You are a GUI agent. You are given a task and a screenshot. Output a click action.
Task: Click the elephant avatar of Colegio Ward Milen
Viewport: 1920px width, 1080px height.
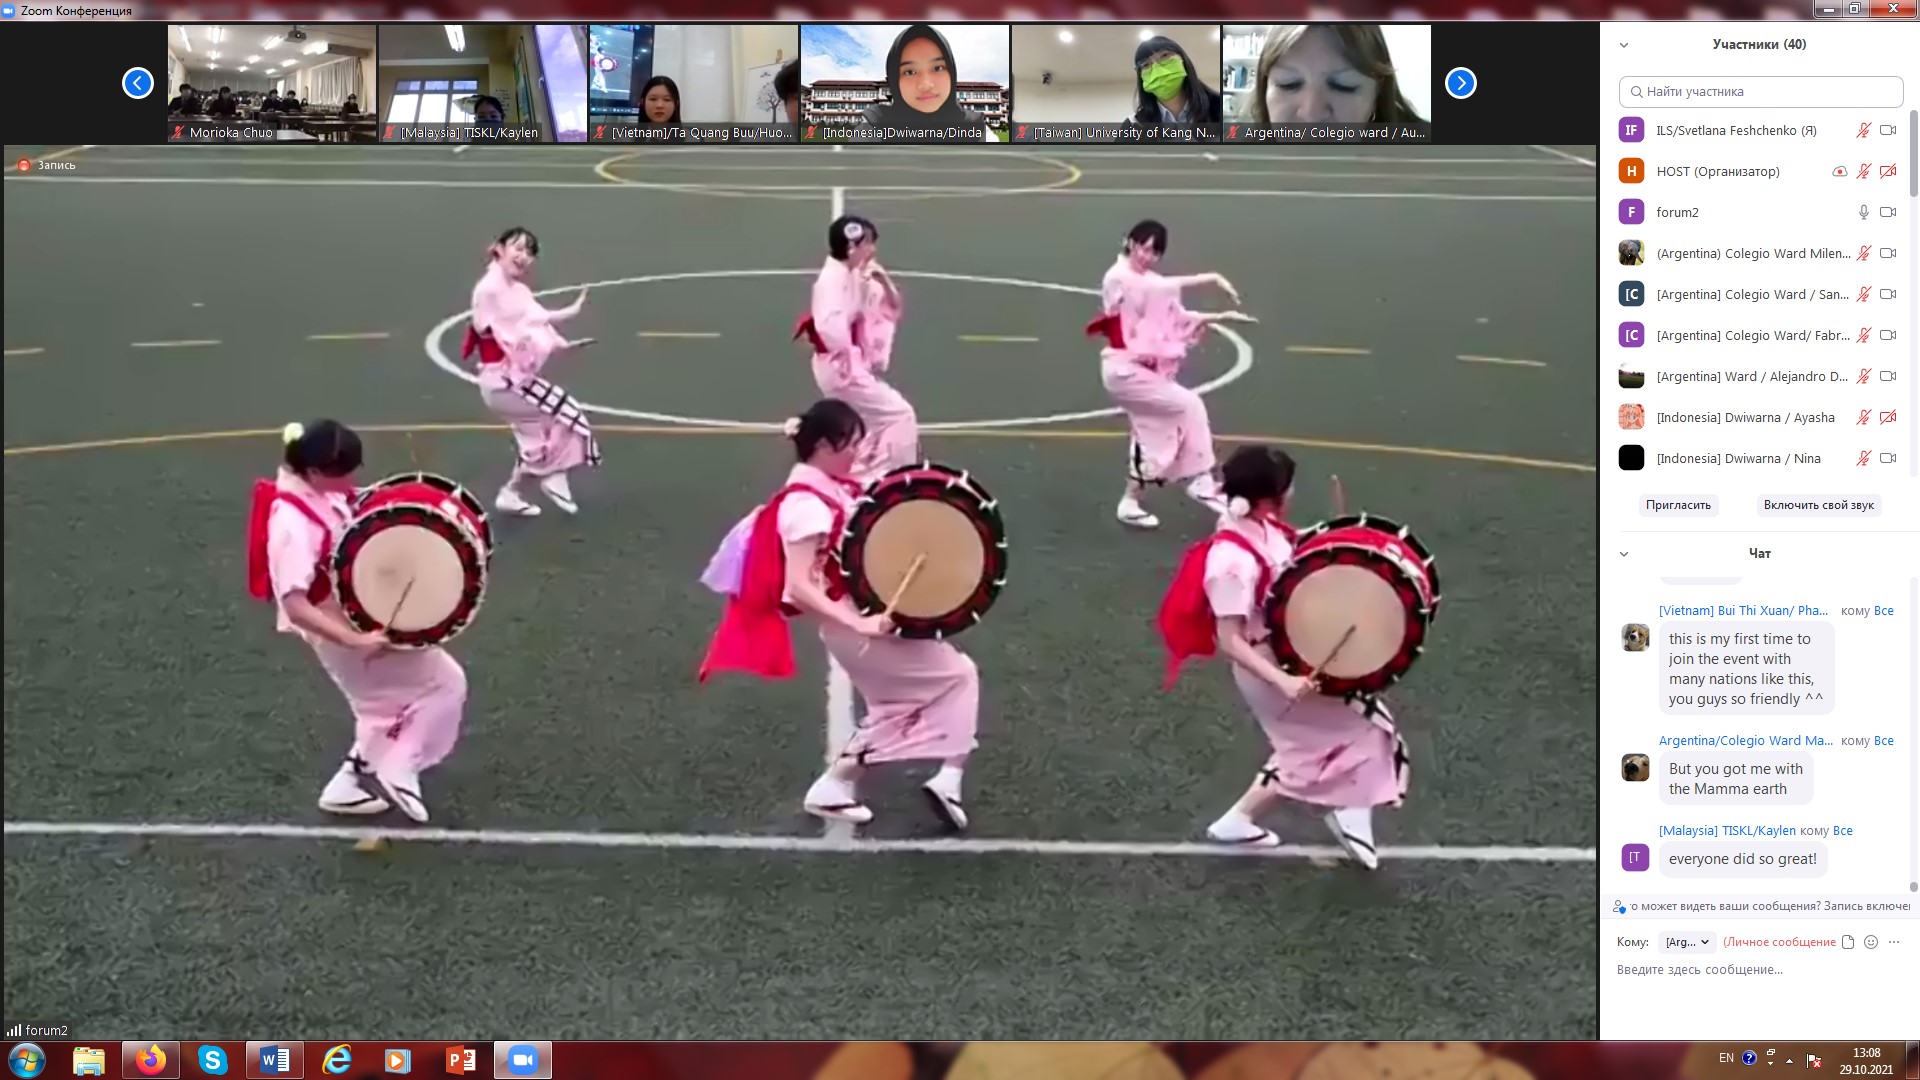(1631, 253)
